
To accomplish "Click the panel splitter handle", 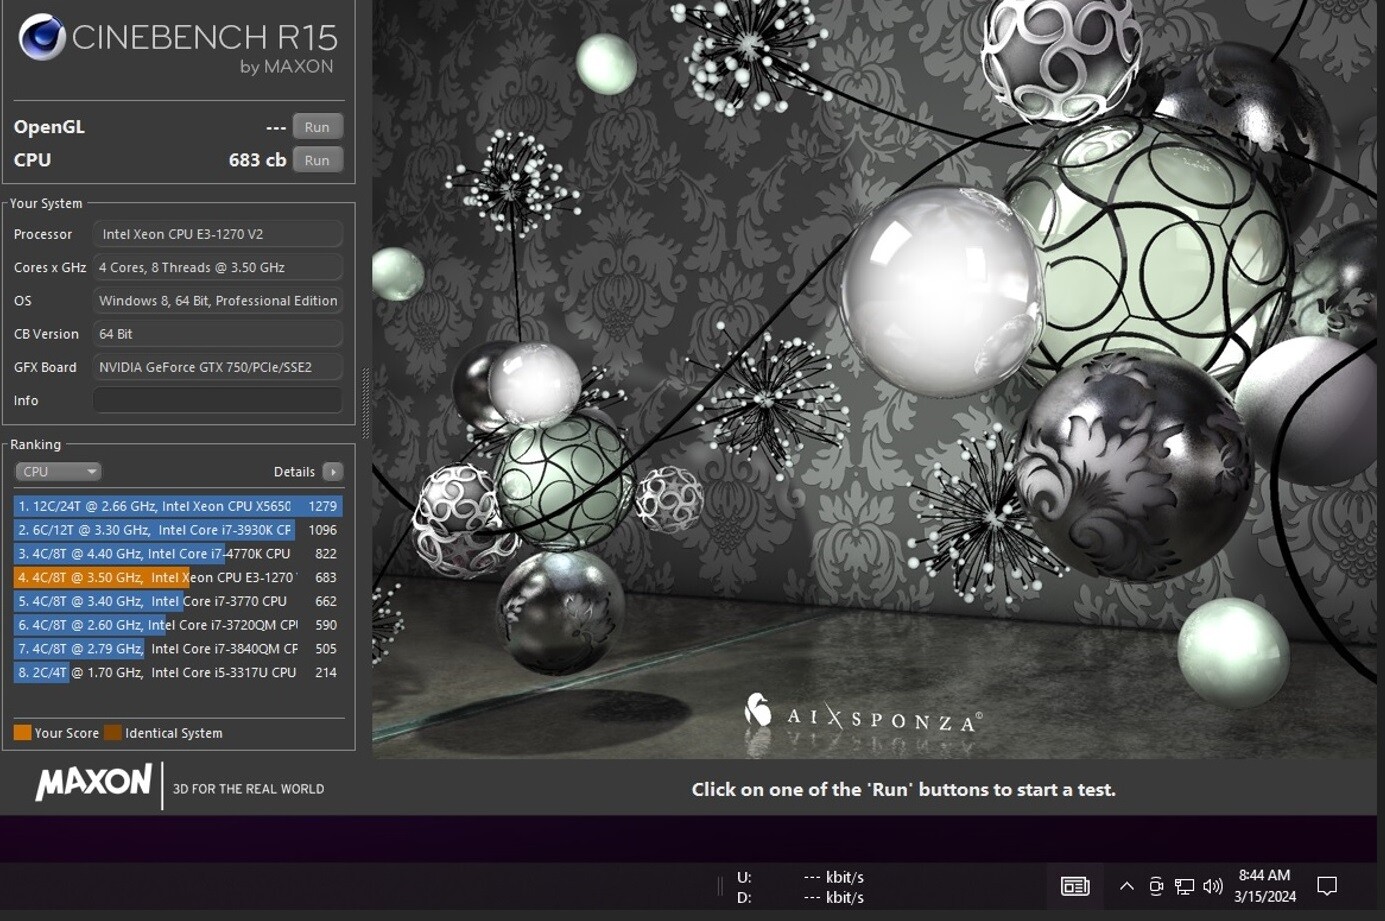I will tap(365, 404).
